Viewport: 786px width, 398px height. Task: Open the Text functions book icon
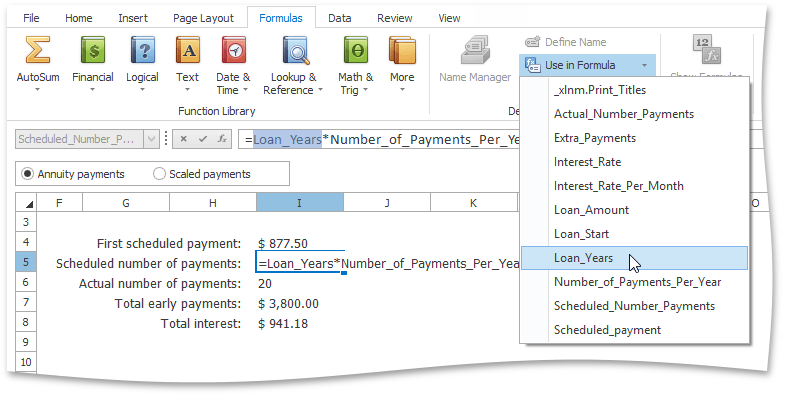click(x=187, y=50)
